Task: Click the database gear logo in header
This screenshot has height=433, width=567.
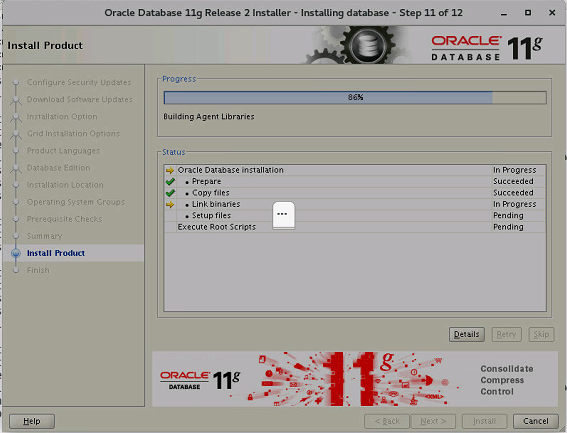Action: pos(368,46)
